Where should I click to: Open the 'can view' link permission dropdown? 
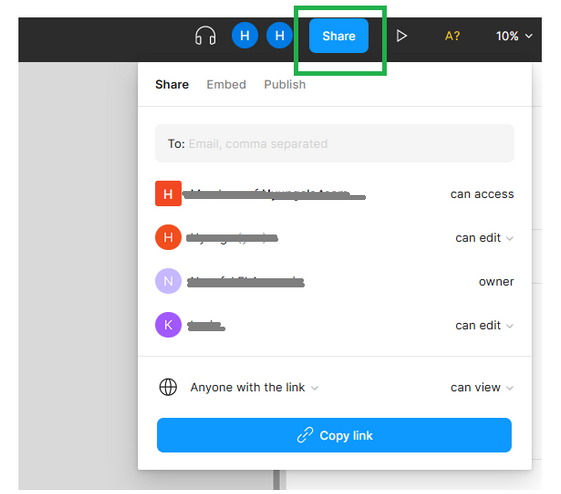click(482, 387)
